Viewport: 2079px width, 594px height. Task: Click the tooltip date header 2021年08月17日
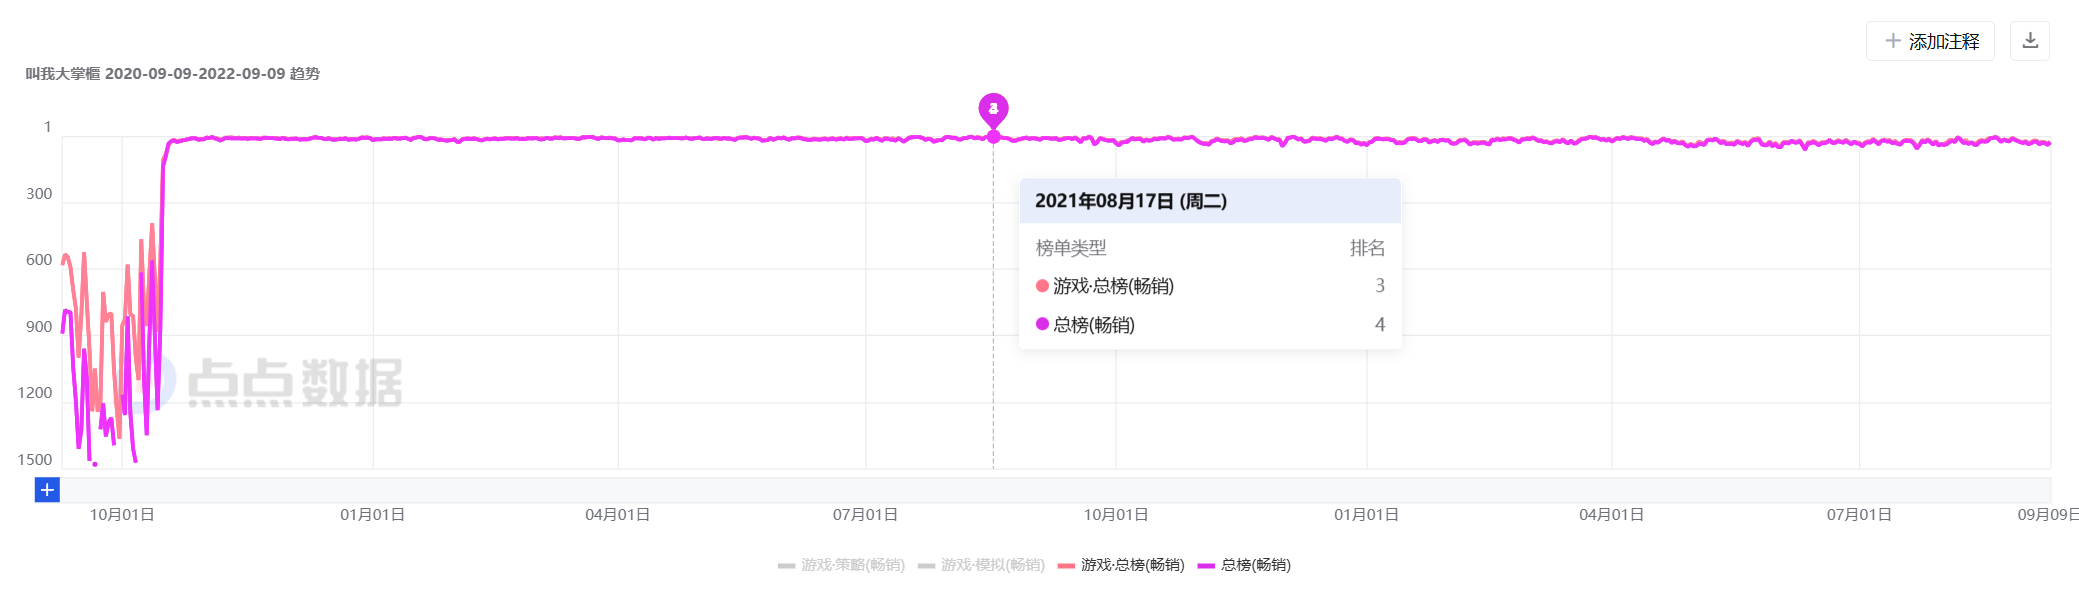[1130, 201]
